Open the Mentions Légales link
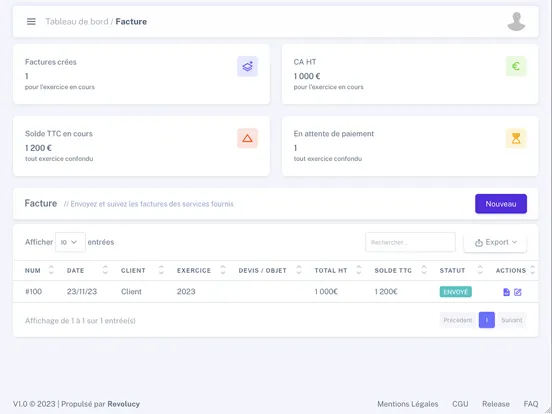Viewport: 552px width, 414px height. tap(408, 404)
